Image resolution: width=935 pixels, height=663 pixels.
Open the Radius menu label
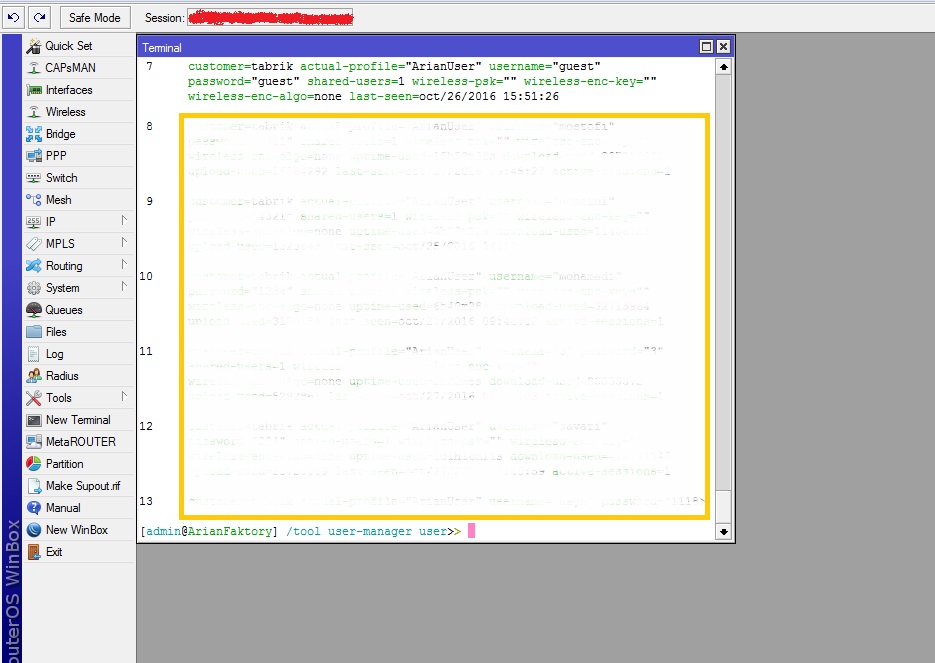(x=62, y=376)
